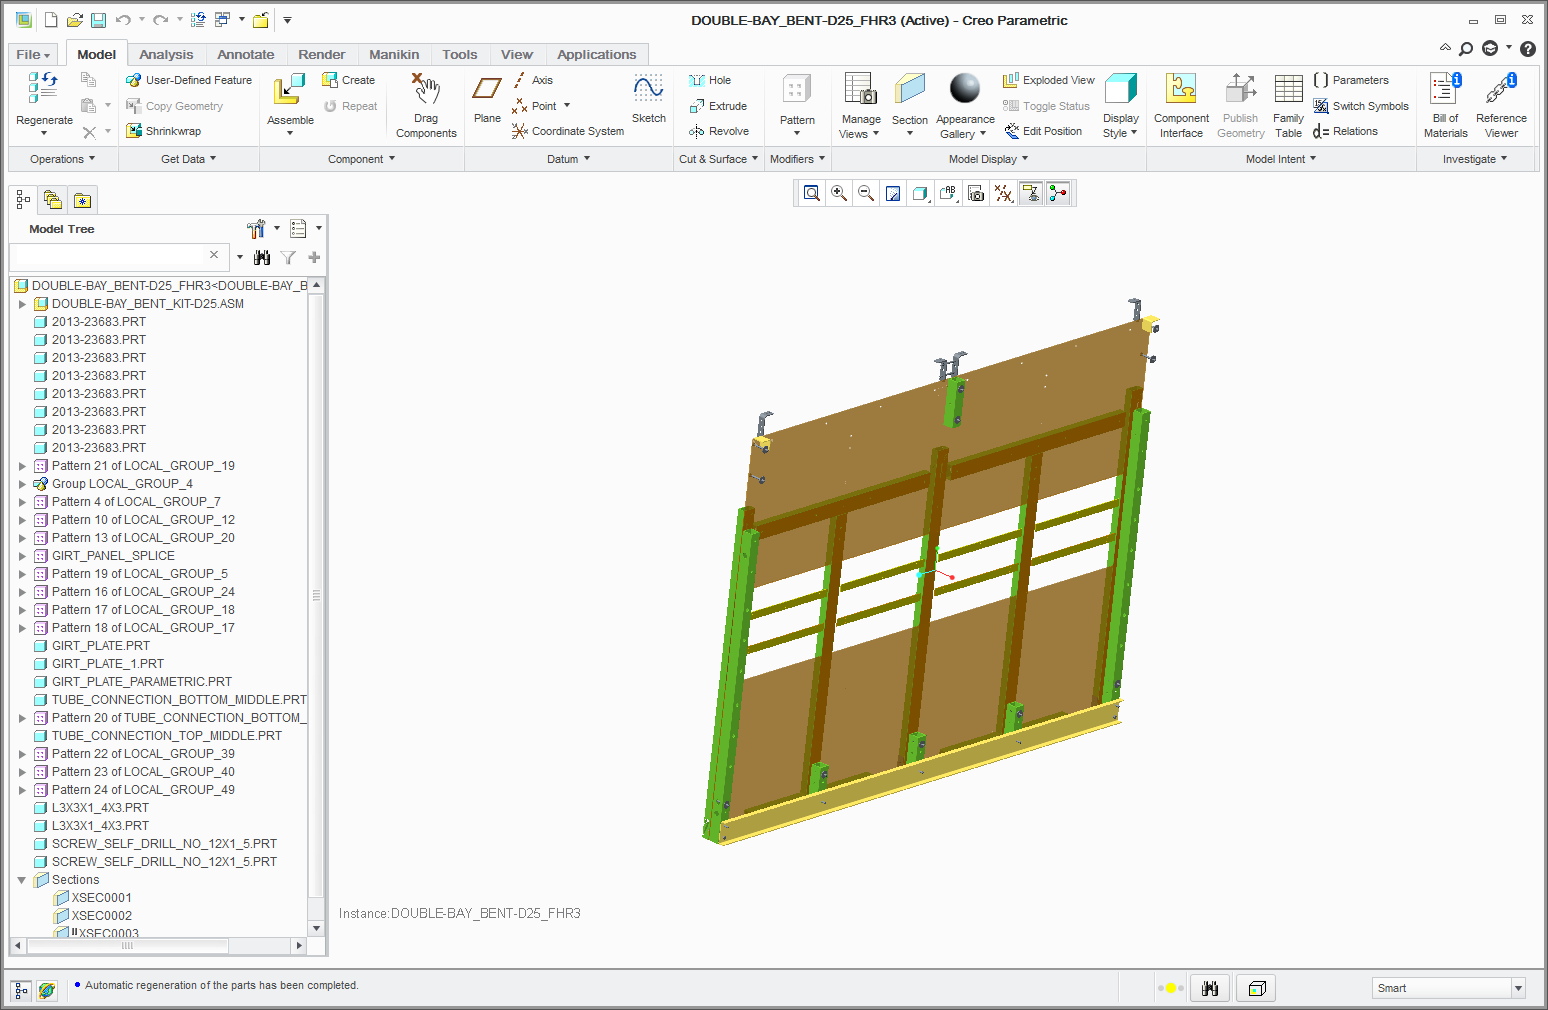Click the Revolve tool
This screenshot has width=1548, height=1010.
718,131
